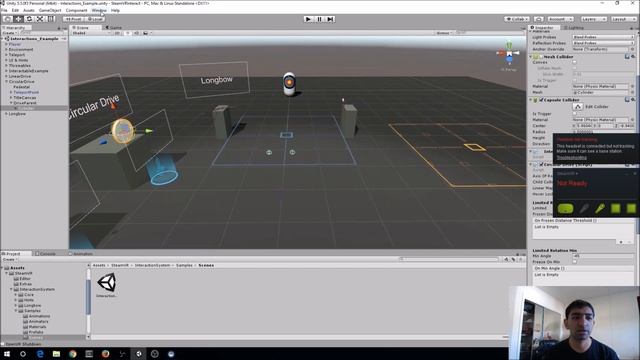Open the File menu
This screenshot has height=360, width=640.
coord(4,10)
